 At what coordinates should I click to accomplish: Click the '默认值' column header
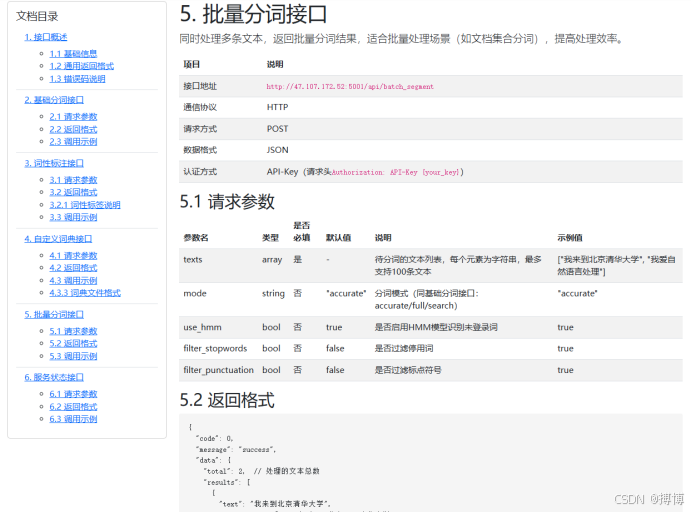click(x=338, y=238)
